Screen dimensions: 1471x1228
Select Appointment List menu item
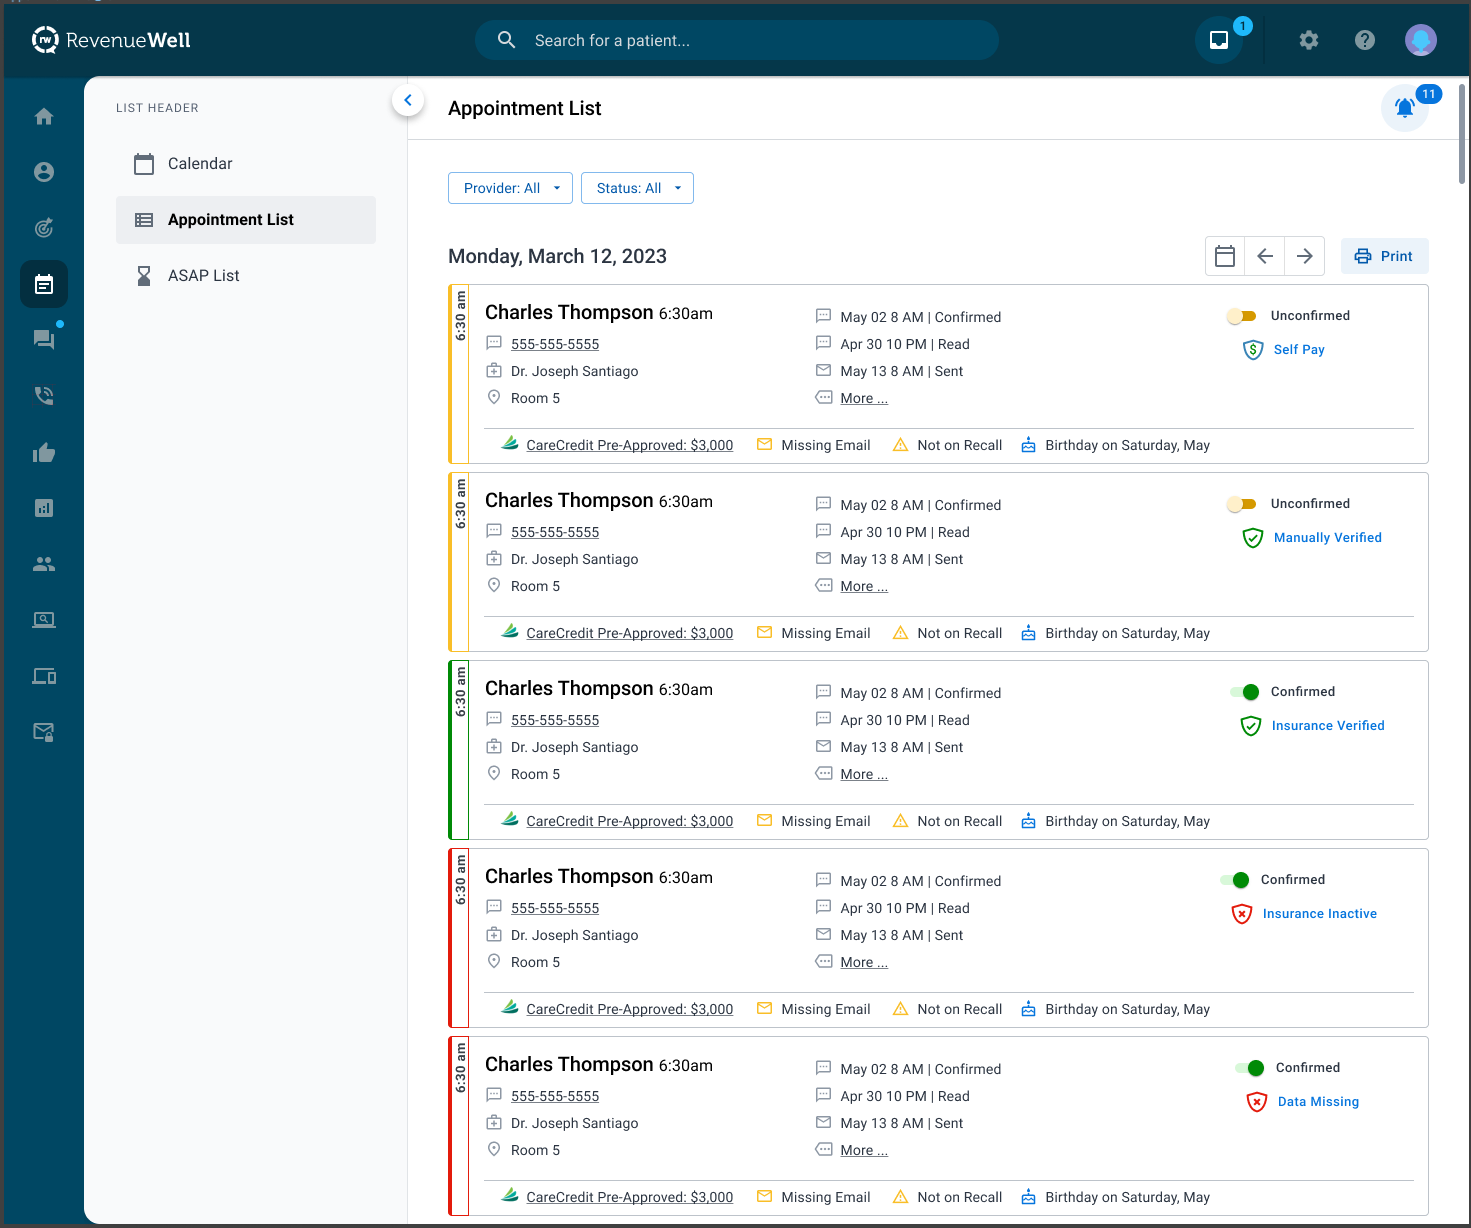click(246, 220)
